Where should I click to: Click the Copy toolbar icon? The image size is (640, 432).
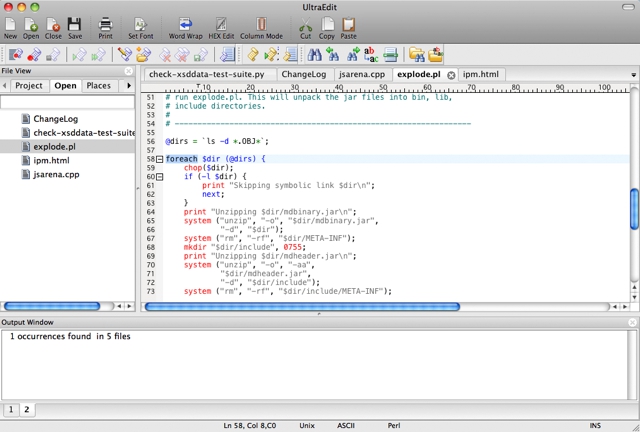coord(327,24)
